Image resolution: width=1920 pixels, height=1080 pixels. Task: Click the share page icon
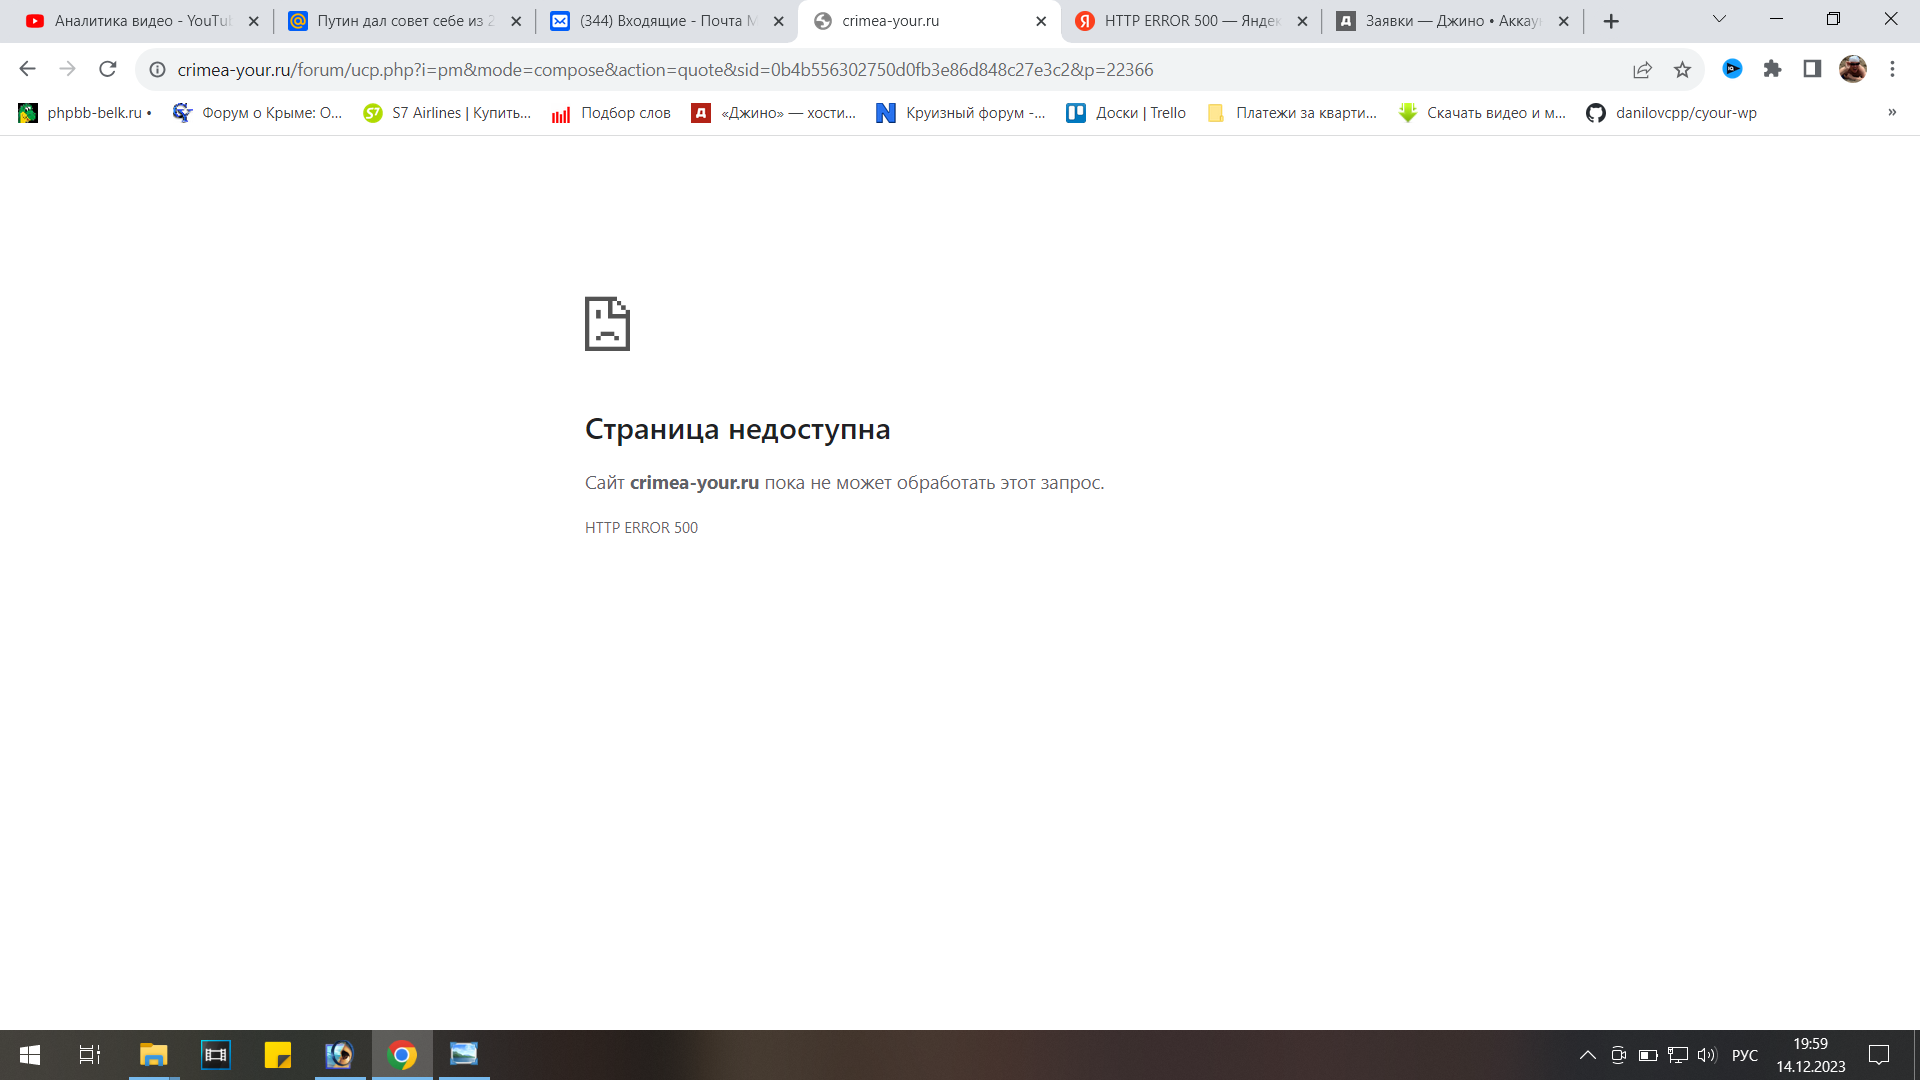[1642, 69]
